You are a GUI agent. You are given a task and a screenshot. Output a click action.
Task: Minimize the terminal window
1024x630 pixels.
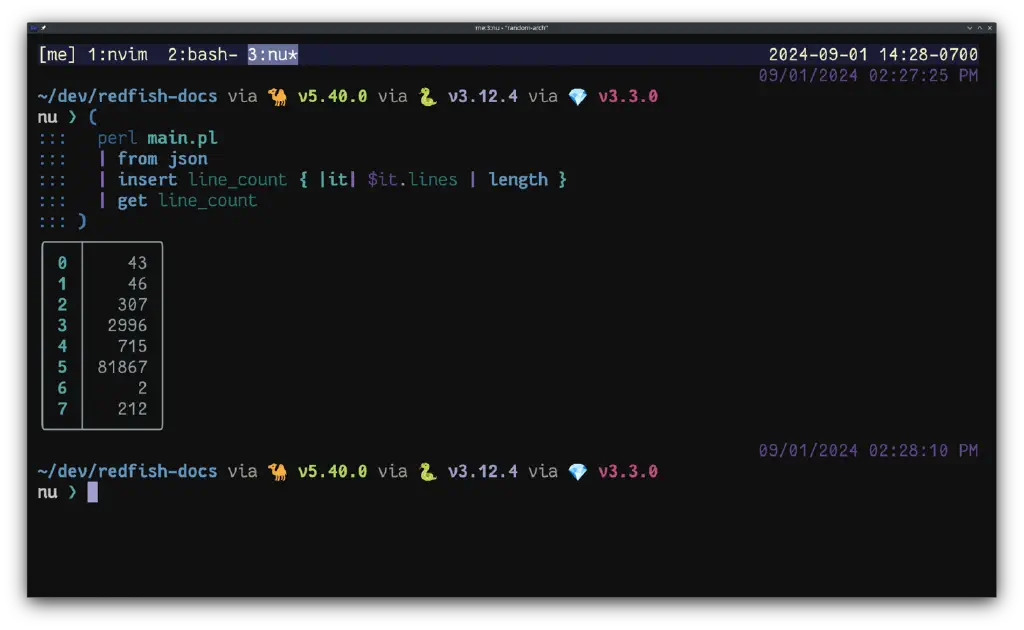970,28
